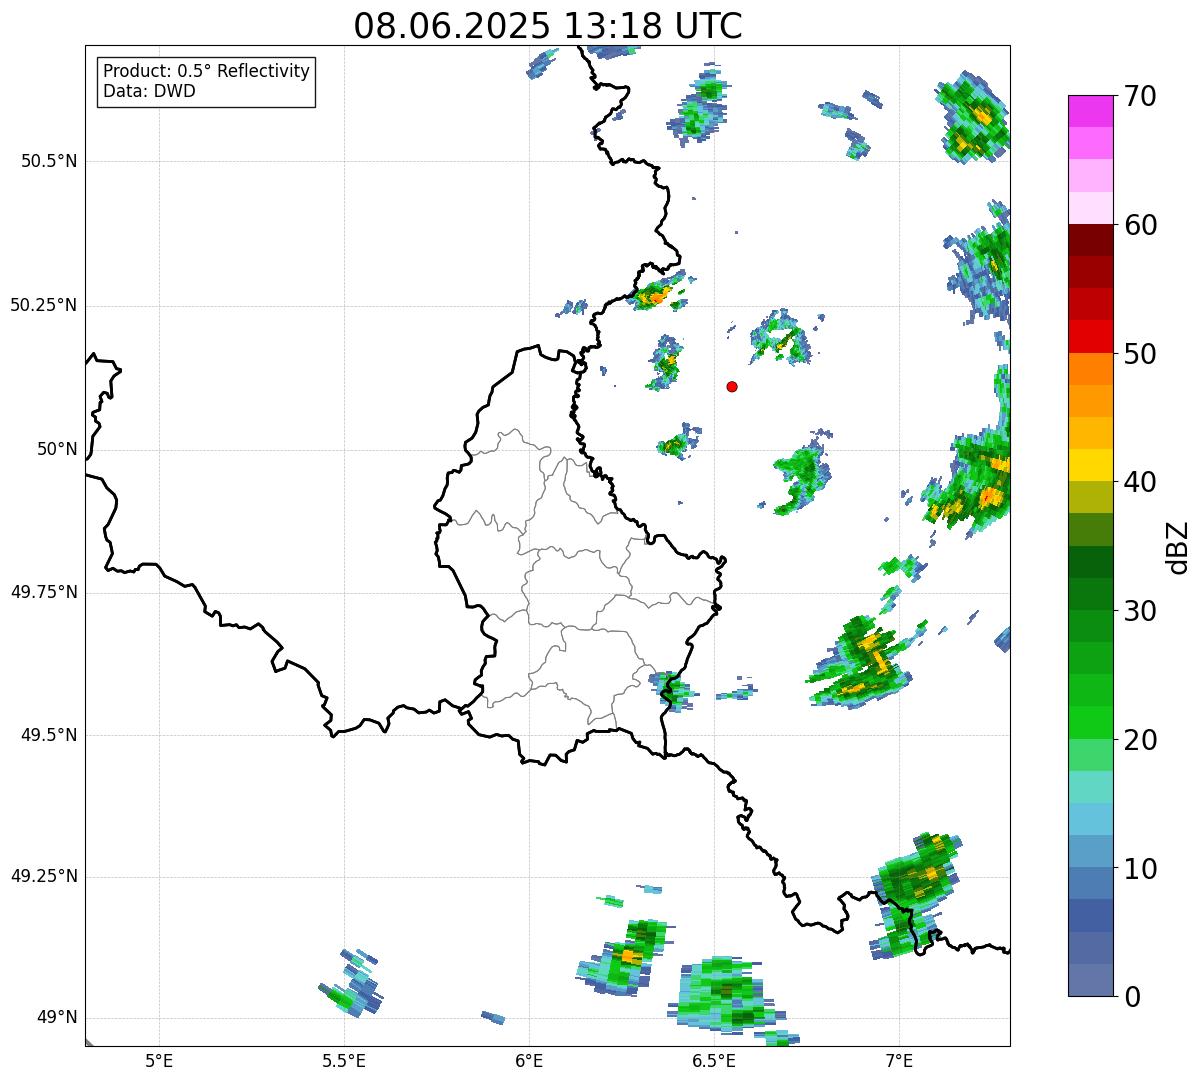Click the 'Product: 0.5° Reflectivity' text
This screenshot has height=1081, width=1202.
(206, 72)
